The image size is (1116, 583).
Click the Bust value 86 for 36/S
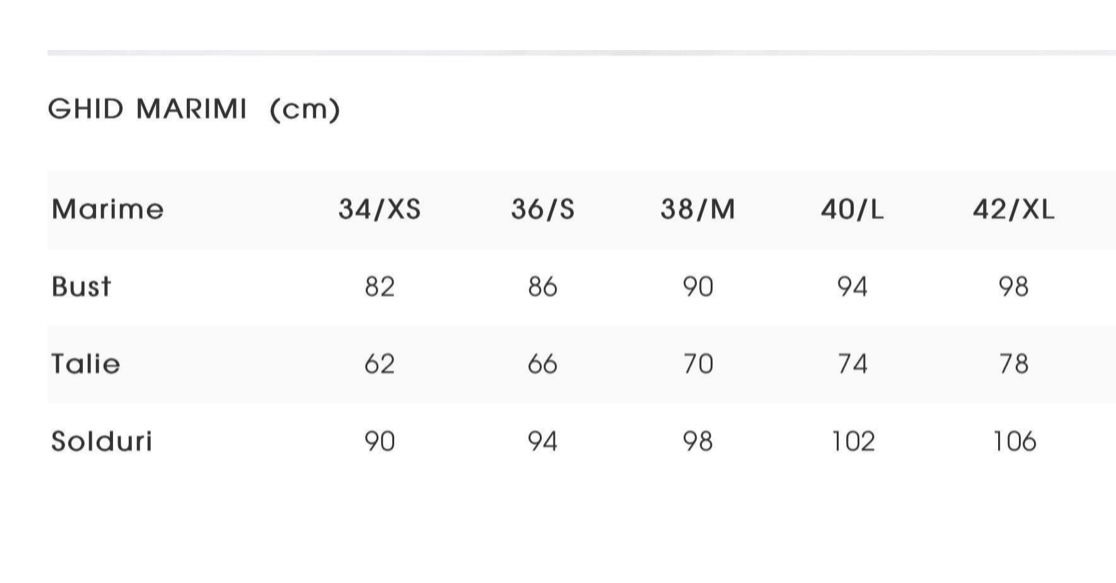coord(543,288)
